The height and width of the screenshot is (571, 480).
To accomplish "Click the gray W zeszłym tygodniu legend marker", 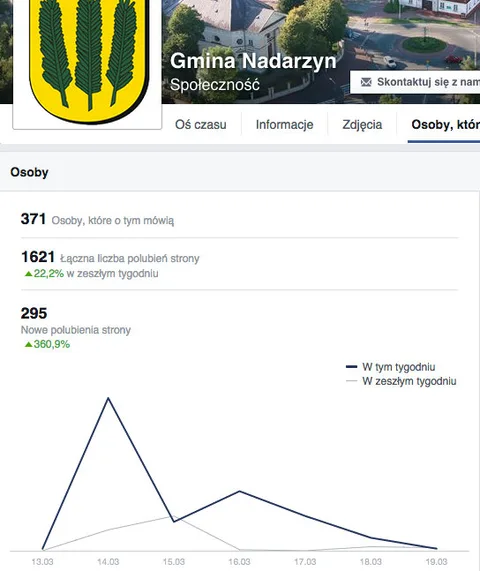I will click(351, 381).
